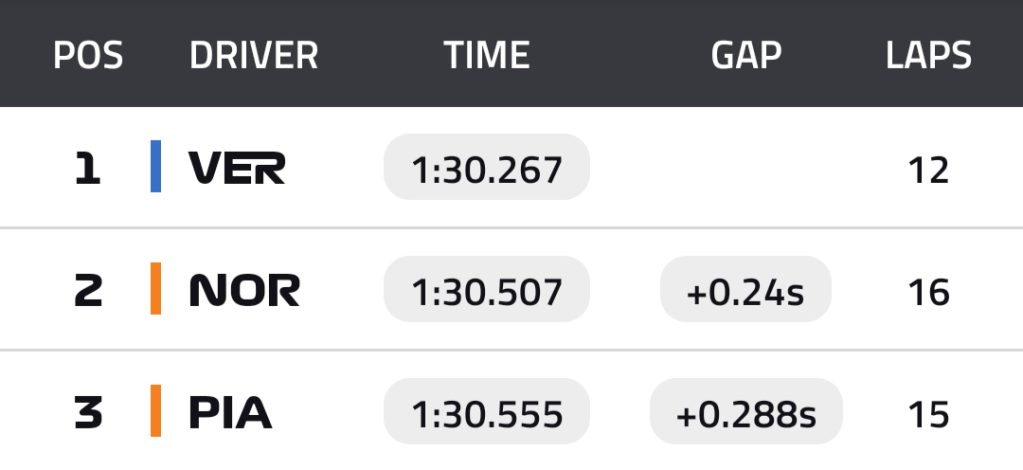Sort by the LAPS column header
Screen dimensions: 1023x470
tap(929, 56)
